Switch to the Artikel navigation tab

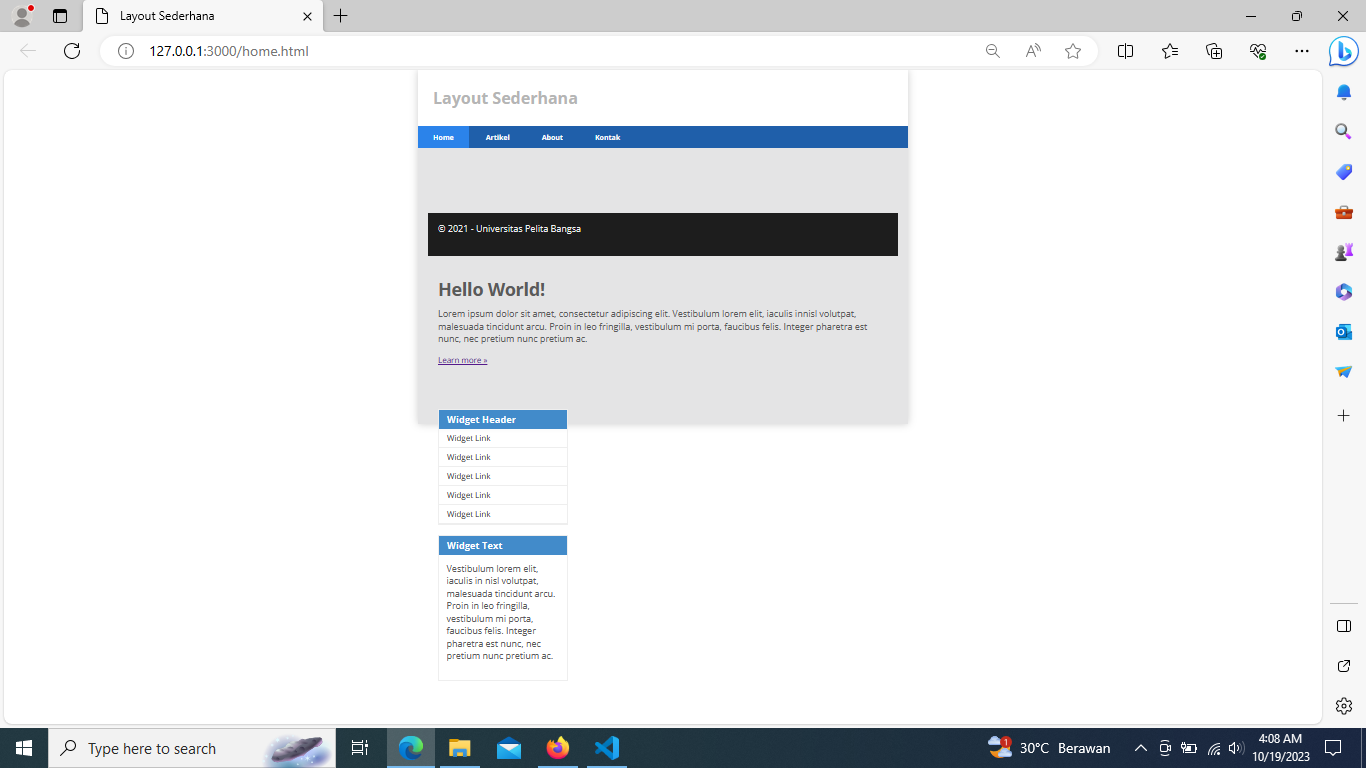(x=497, y=137)
